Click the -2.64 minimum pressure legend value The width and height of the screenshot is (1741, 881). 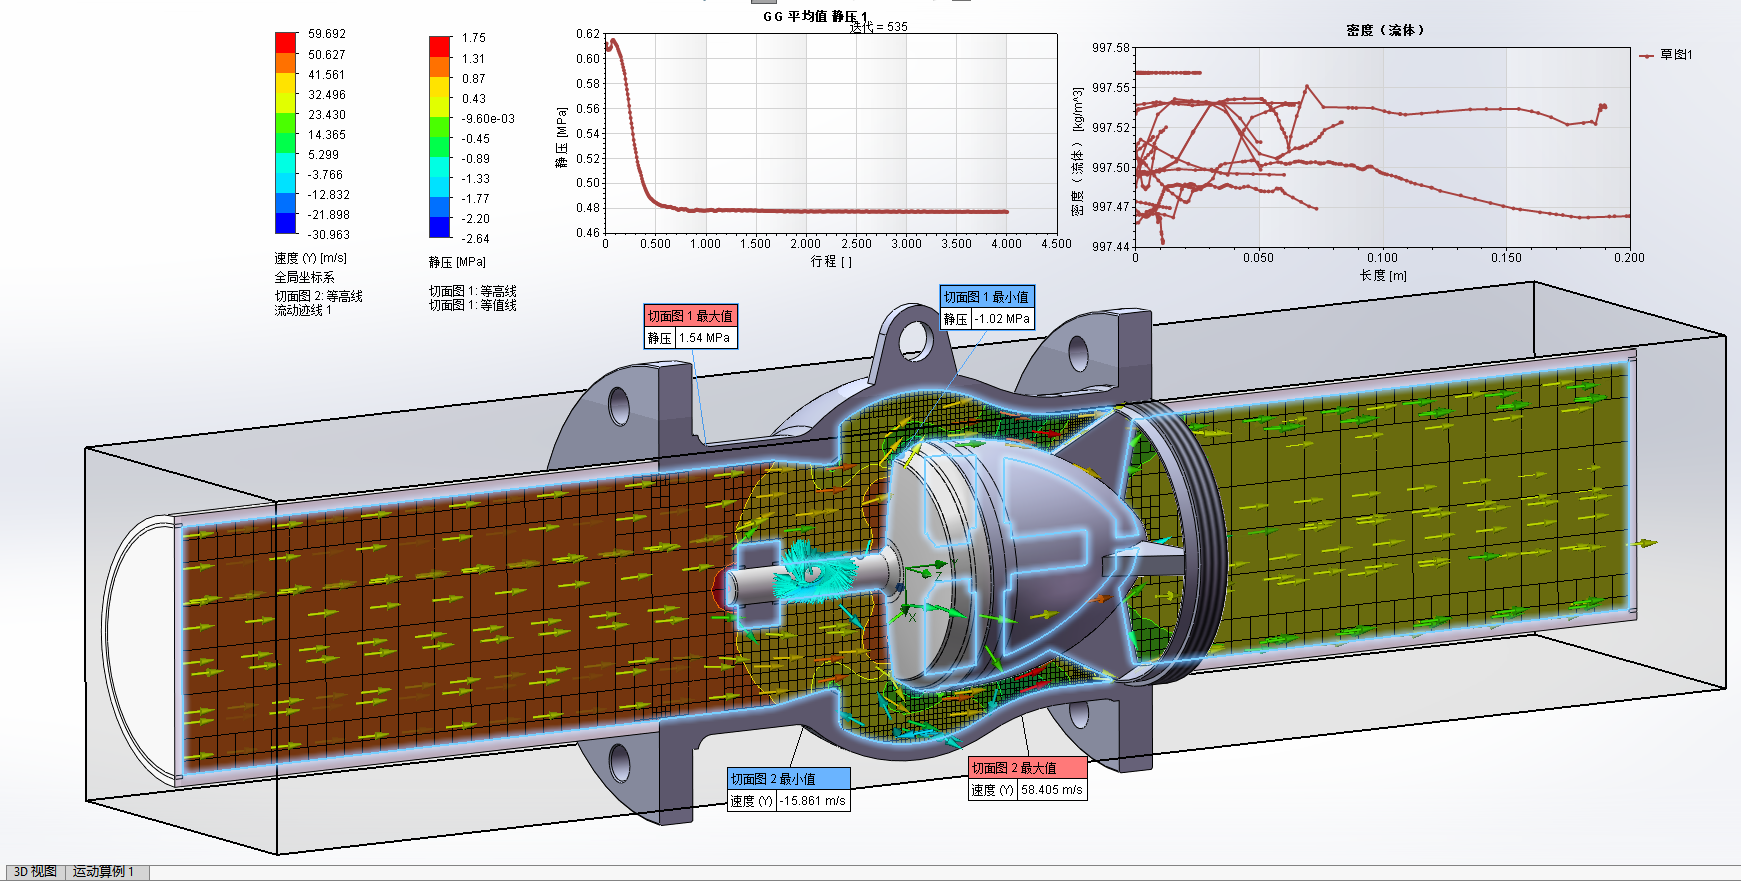click(476, 239)
